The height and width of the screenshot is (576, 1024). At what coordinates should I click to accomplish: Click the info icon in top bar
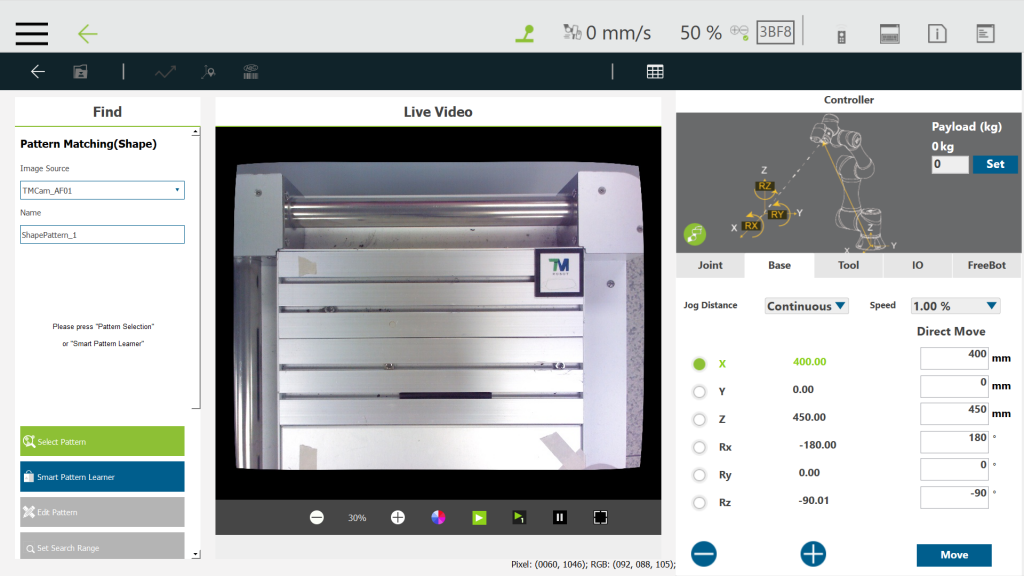point(937,34)
